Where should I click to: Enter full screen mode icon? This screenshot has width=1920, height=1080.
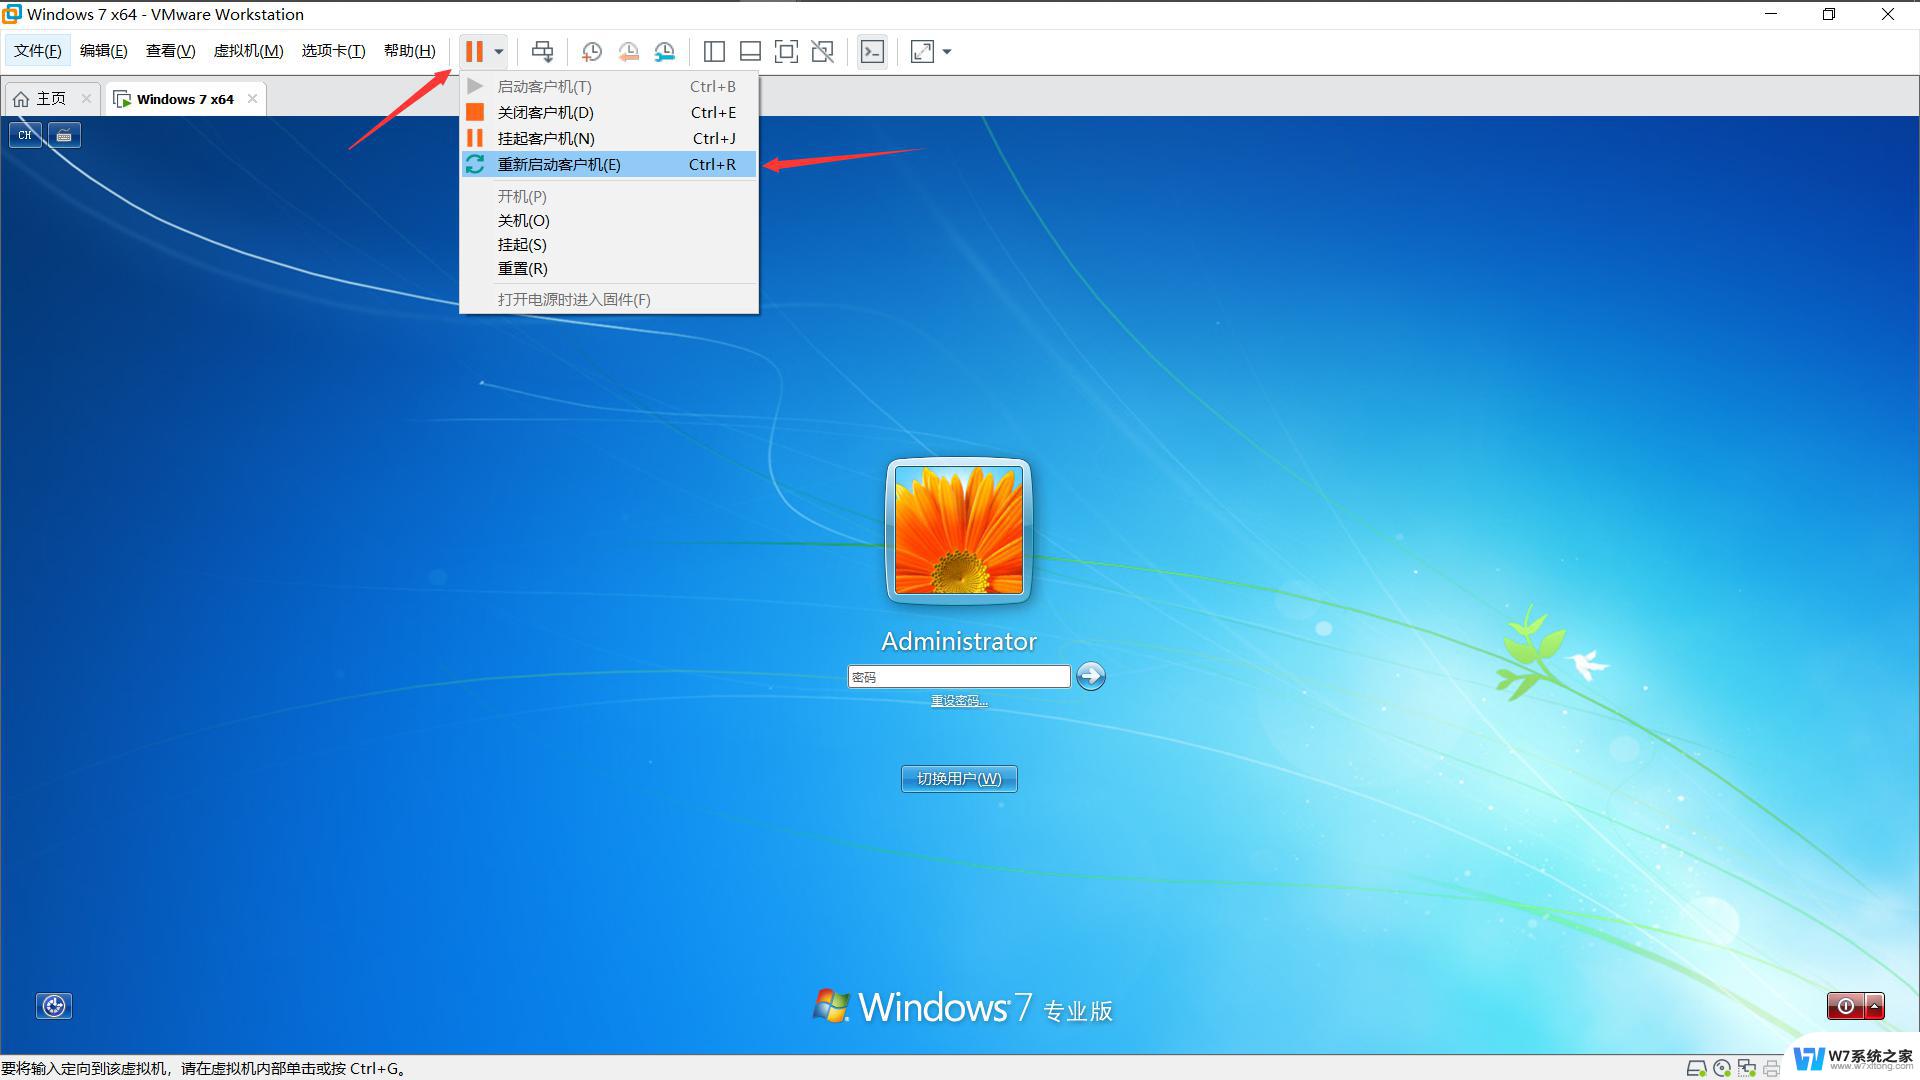[786, 51]
